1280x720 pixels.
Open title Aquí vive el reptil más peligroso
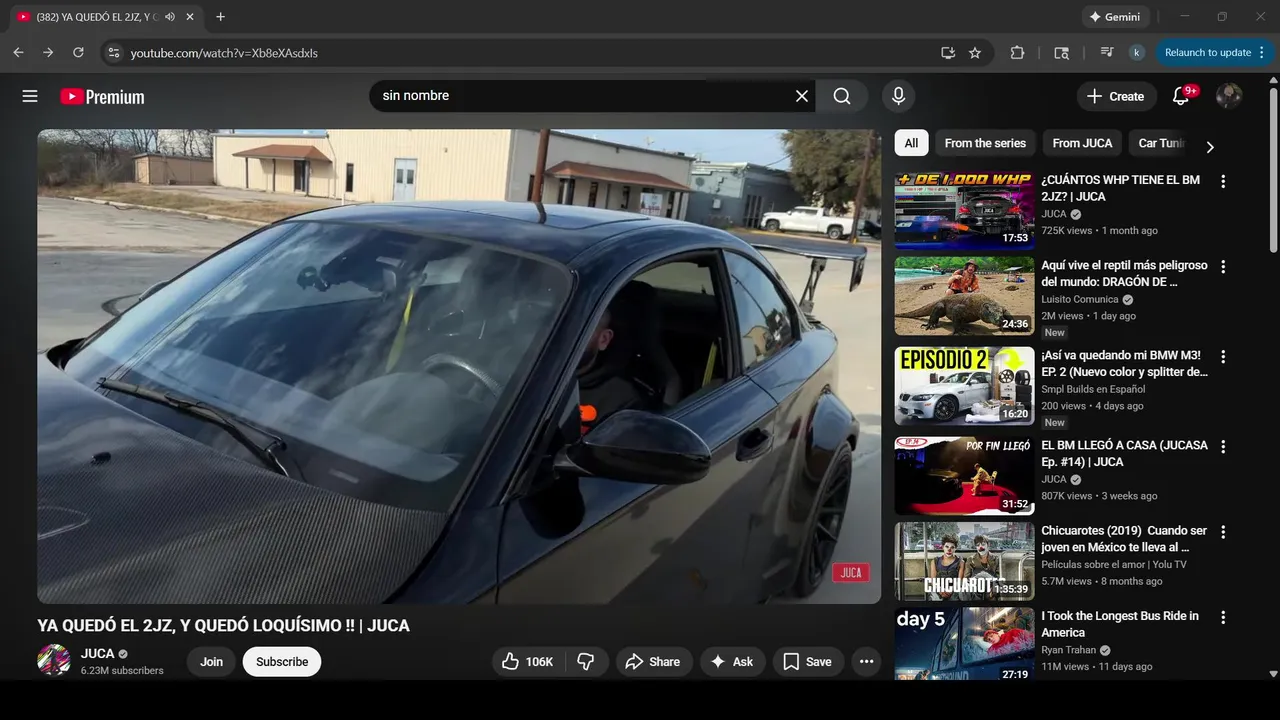tap(1124, 274)
